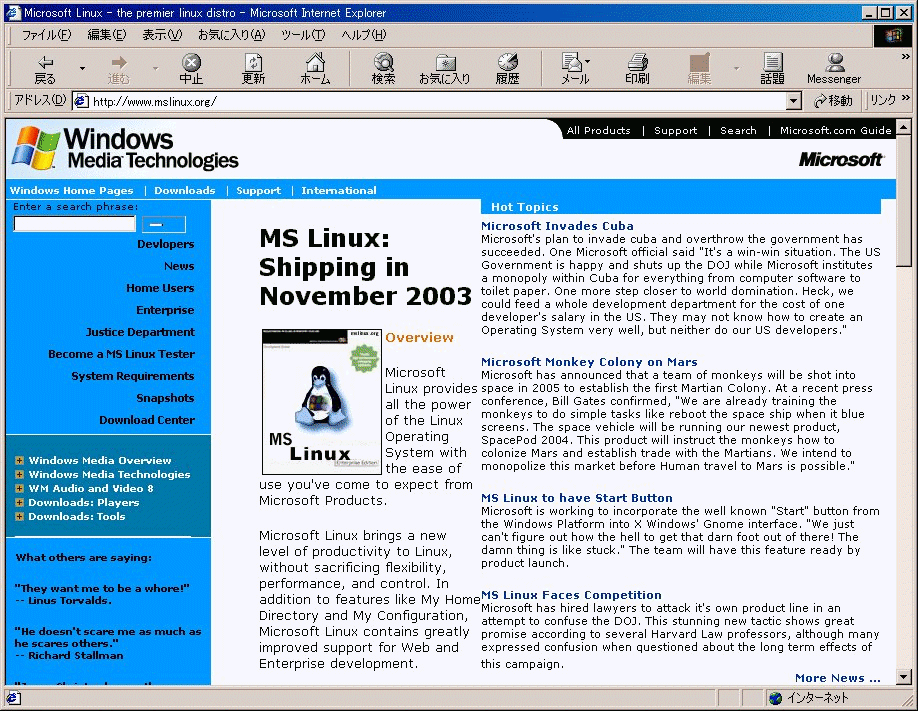Click the IE icon in the title bar
The width and height of the screenshot is (918, 711).
pos(13,12)
